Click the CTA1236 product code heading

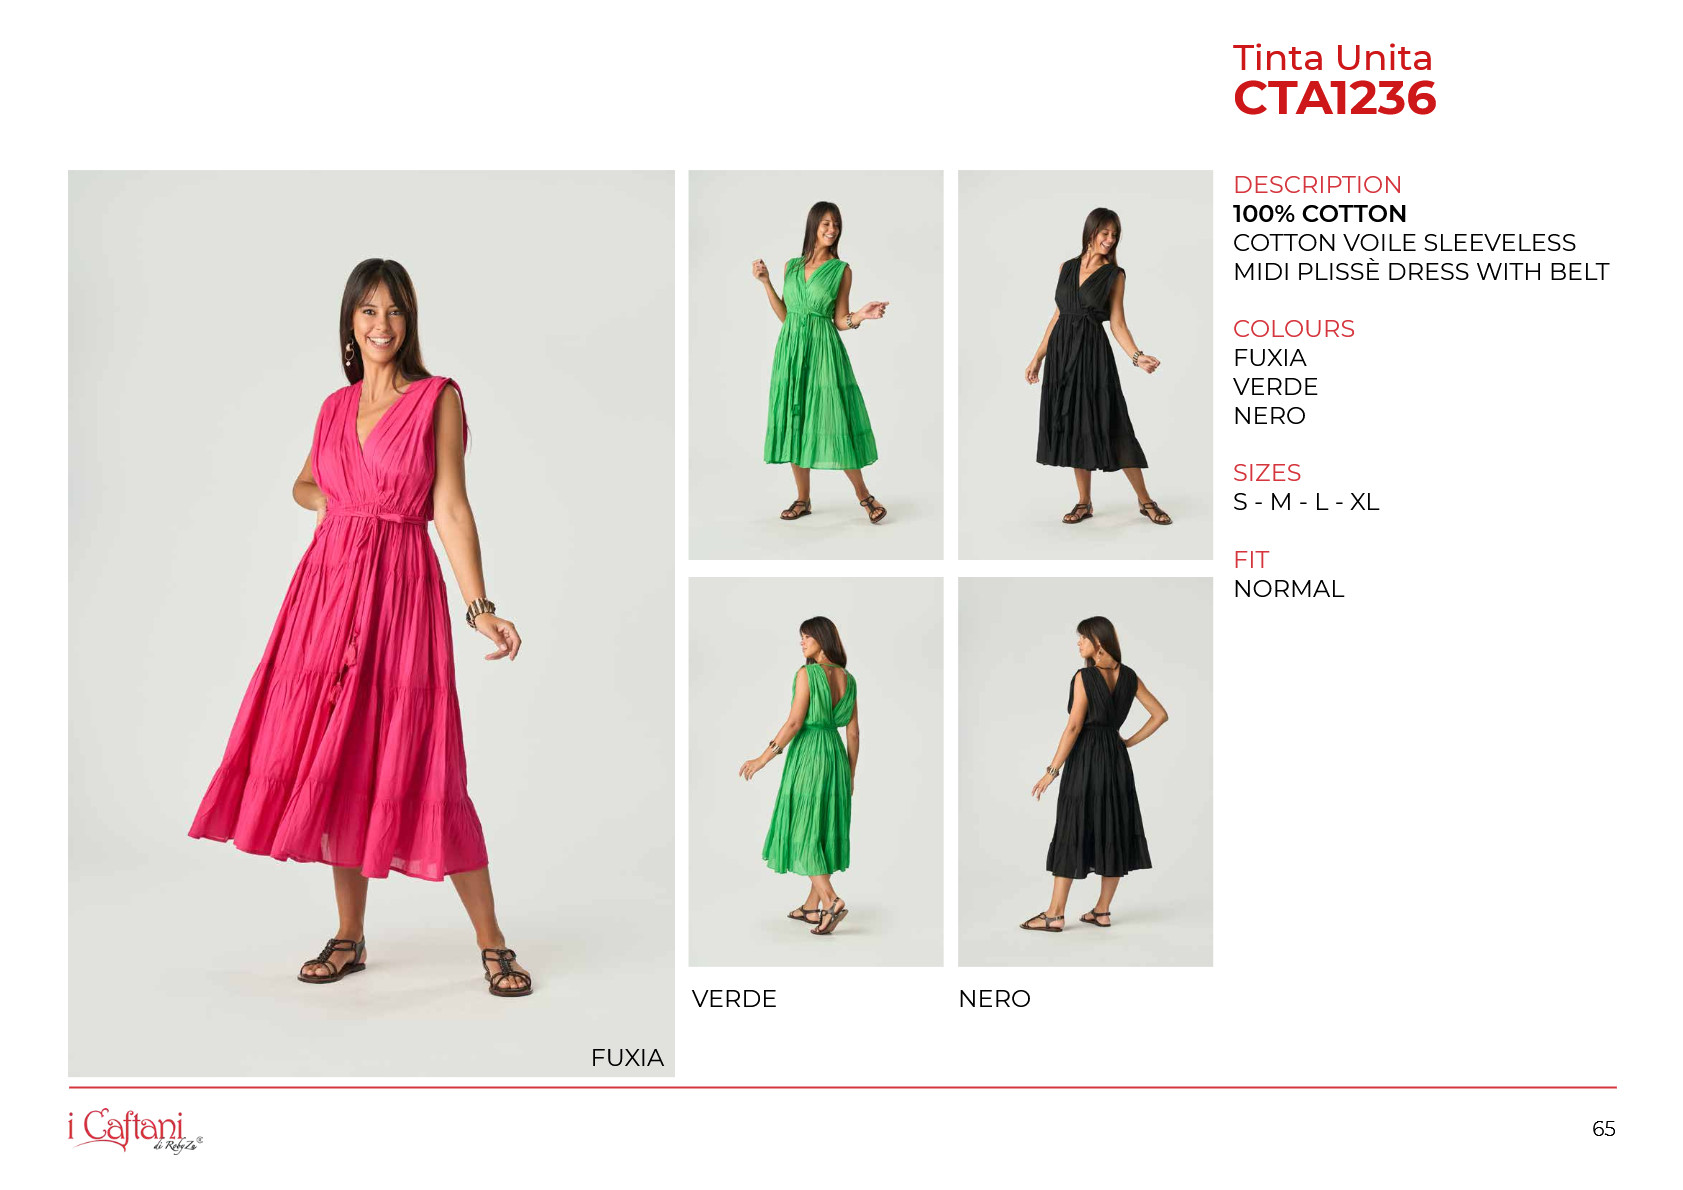point(1334,98)
